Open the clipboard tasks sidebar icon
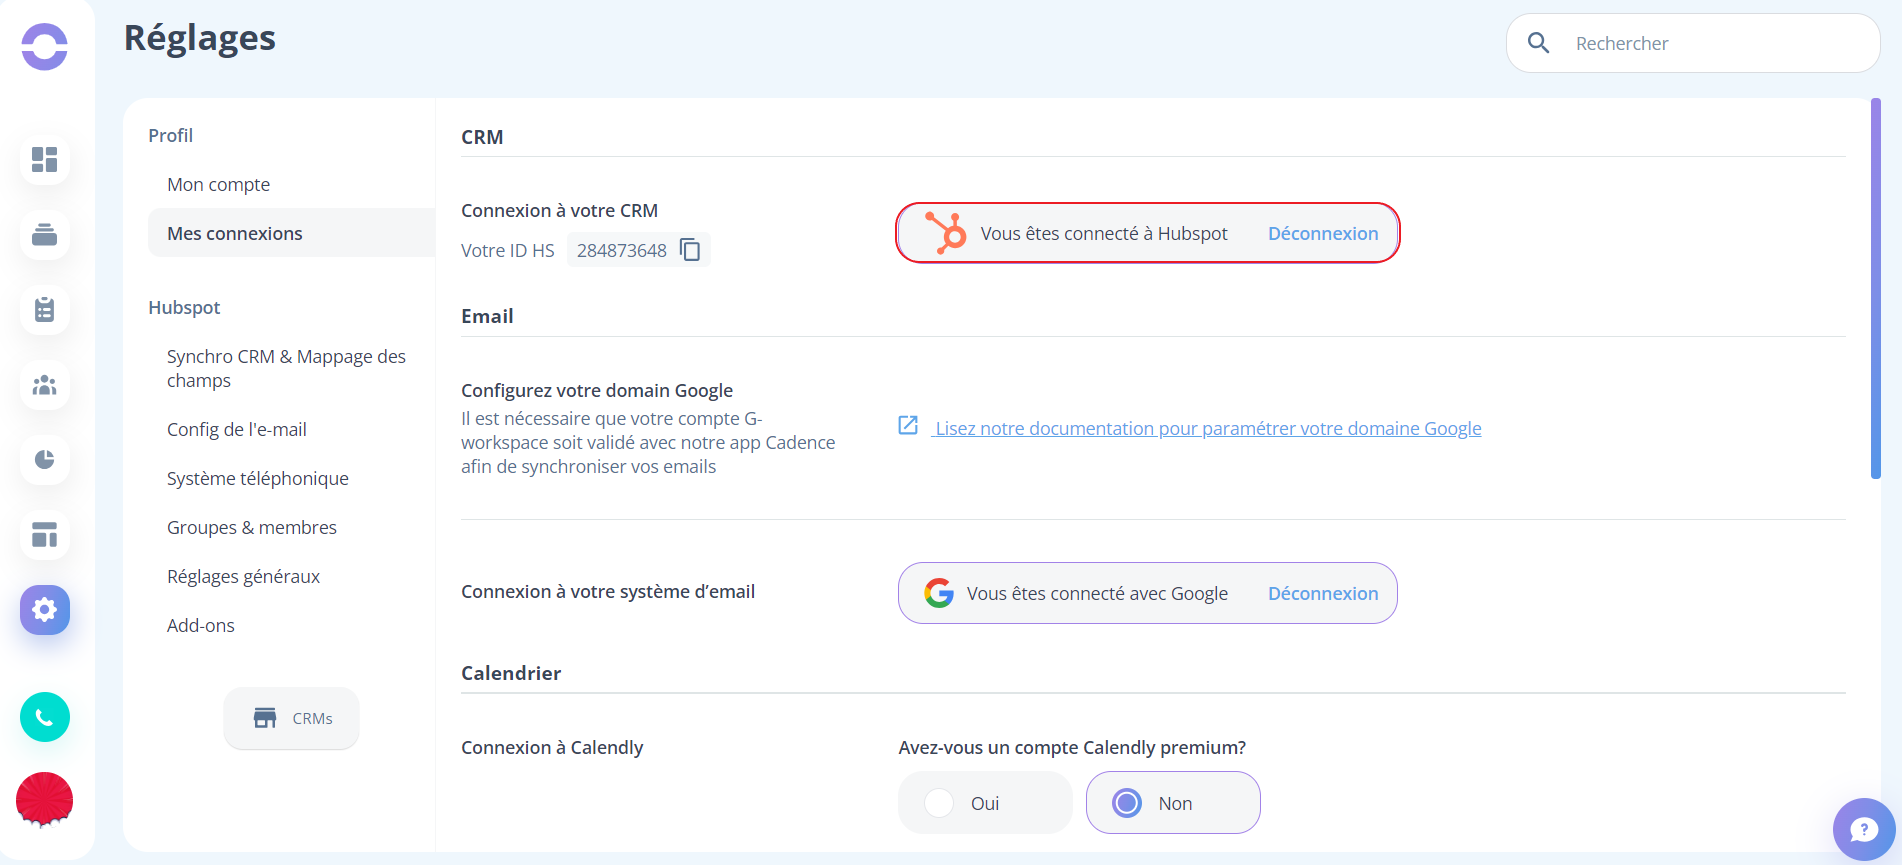1902x865 pixels. (x=44, y=310)
